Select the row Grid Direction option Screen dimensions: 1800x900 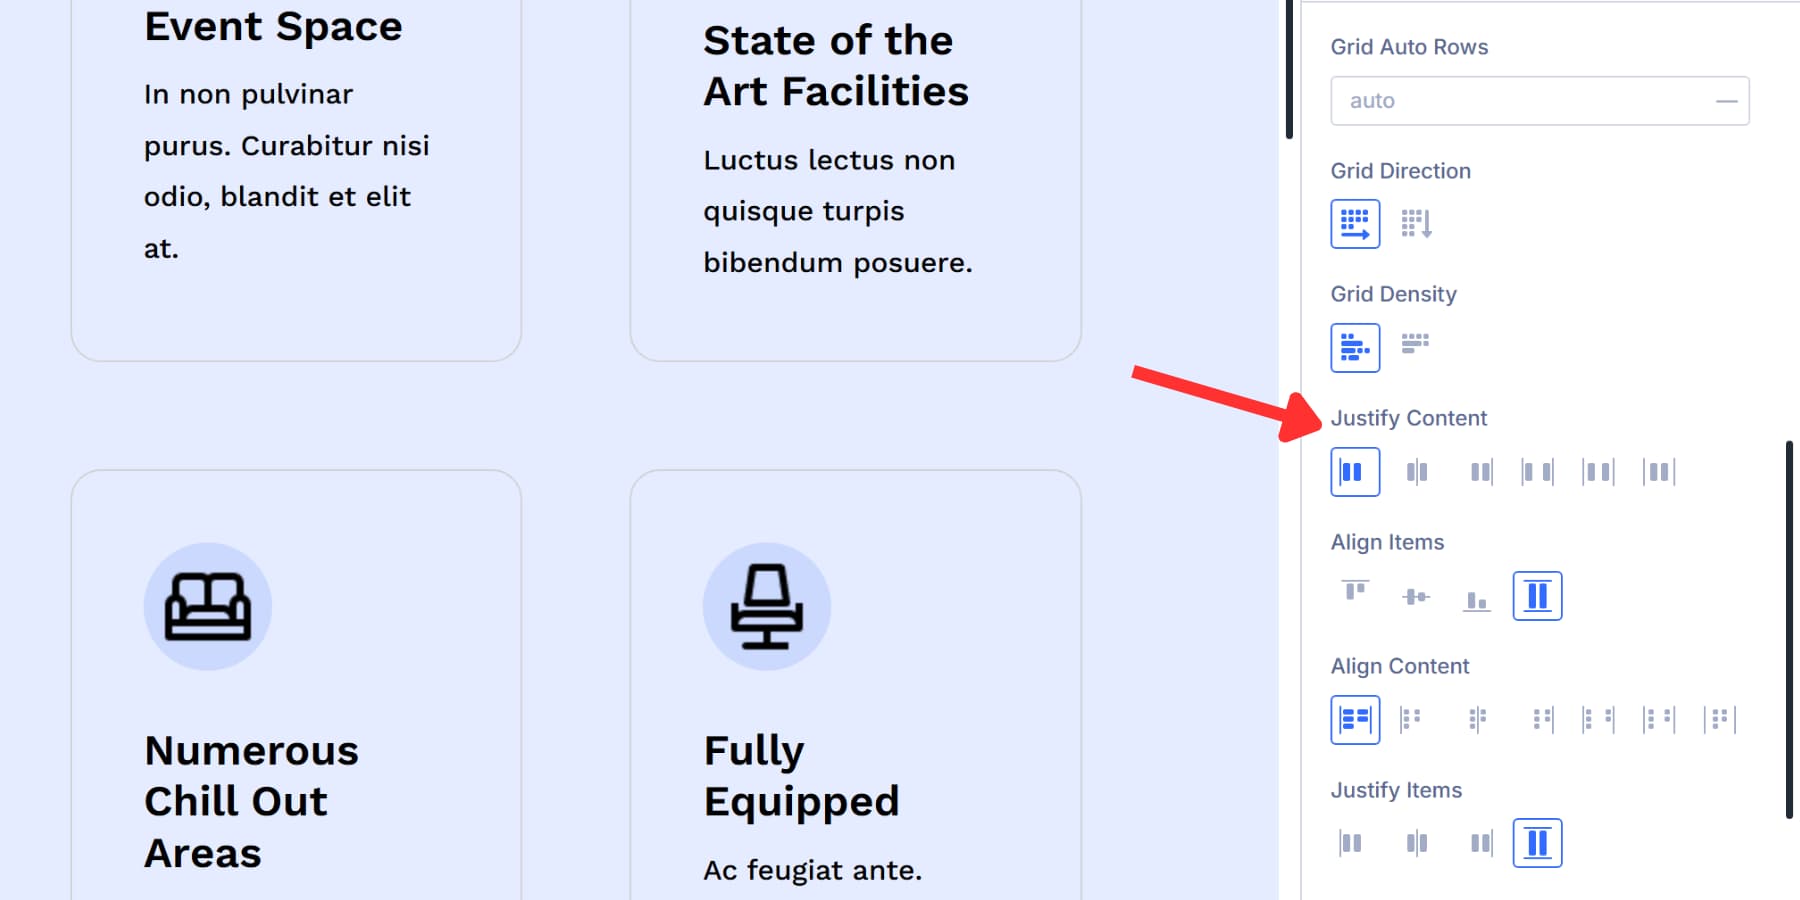[x=1355, y=223]
